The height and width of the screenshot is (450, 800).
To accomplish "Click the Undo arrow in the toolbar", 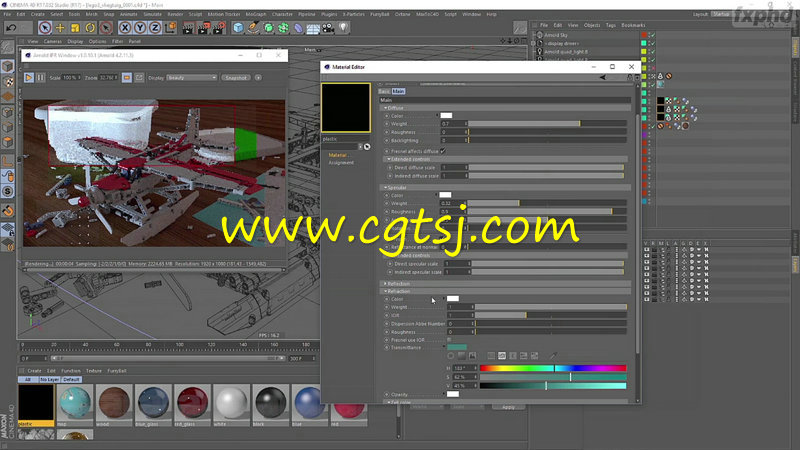I will pyautogui.click(x=11, y=28).
